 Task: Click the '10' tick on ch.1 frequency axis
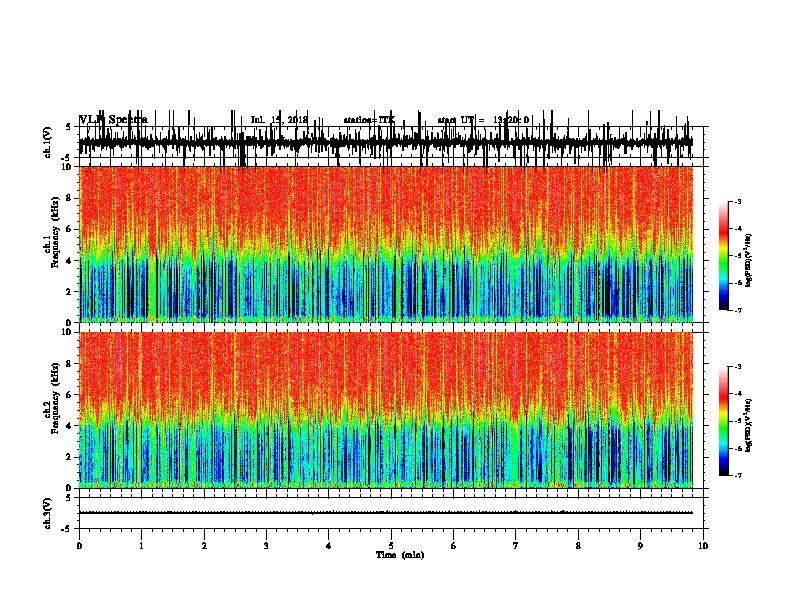point(69,167)
